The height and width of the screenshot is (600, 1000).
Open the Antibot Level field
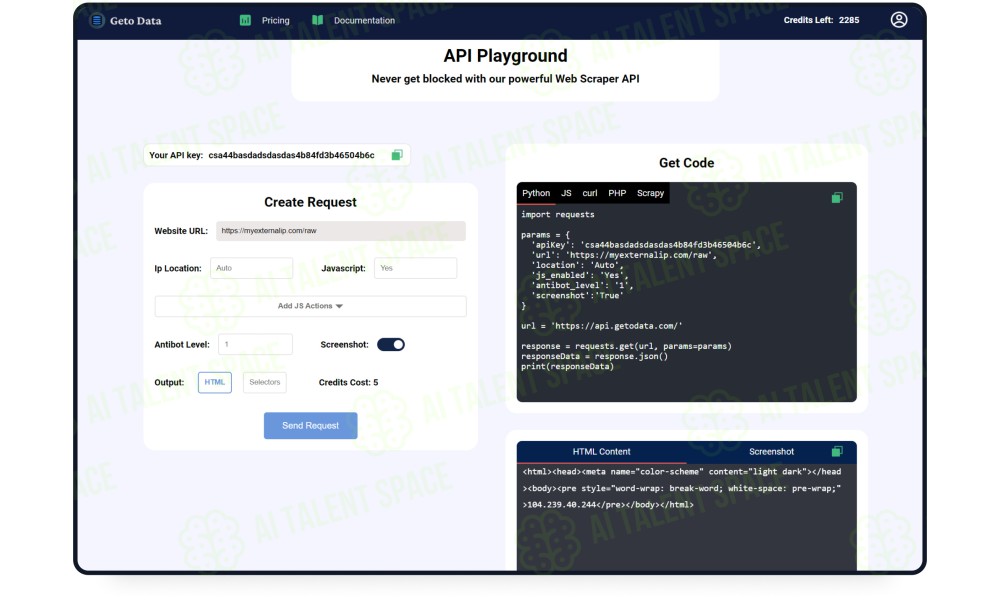pyautogui.click(x=255, y=344)
